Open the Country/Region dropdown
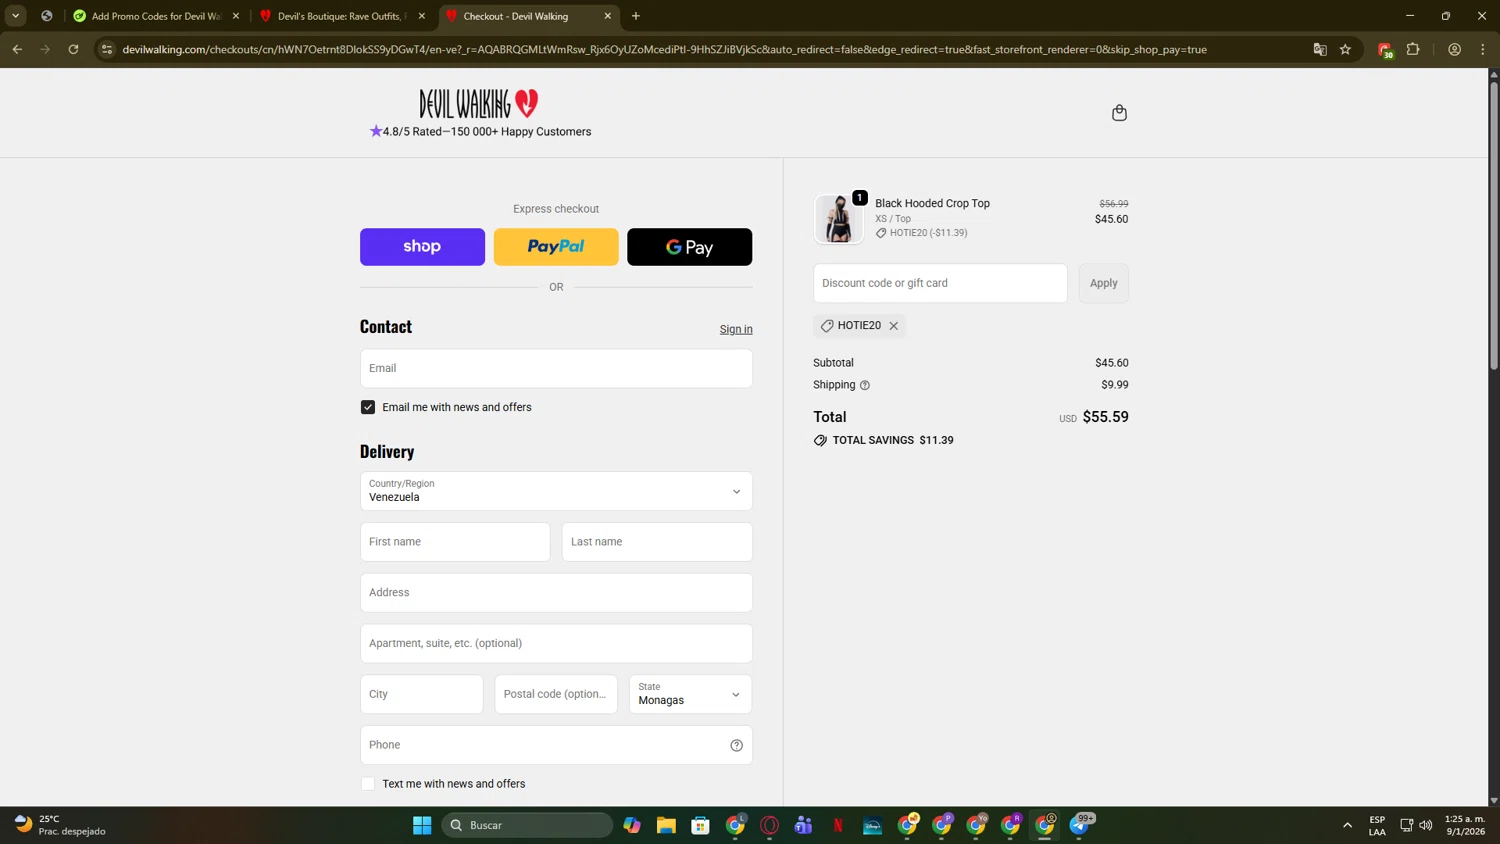Screen dimensions: 1500x844 click(556, 491)
